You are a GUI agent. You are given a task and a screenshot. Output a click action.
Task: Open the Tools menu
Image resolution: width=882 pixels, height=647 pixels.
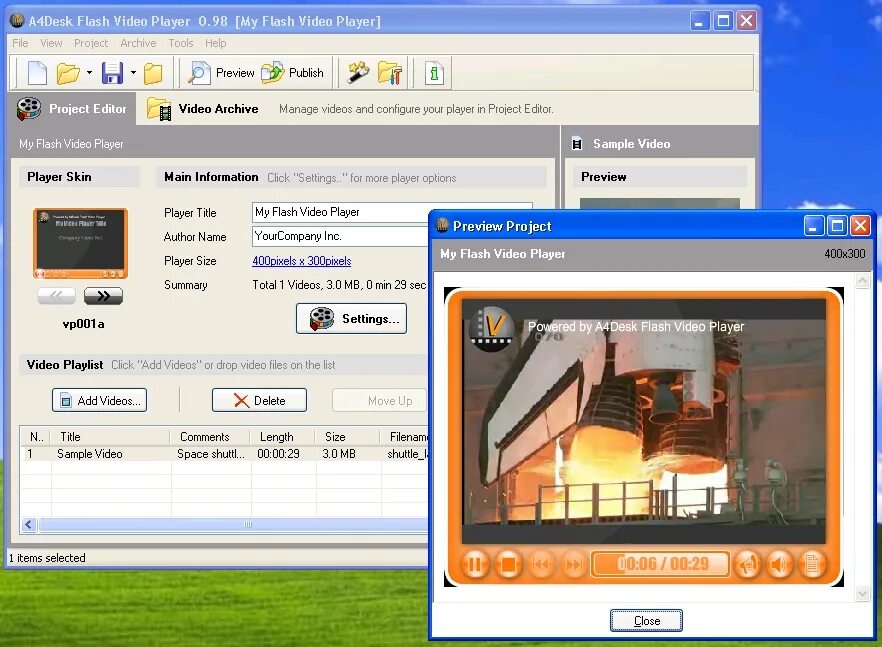pos(181,43)
